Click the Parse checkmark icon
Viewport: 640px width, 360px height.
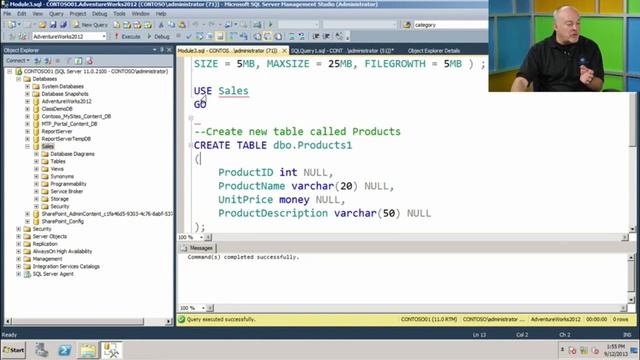point(189,36)
